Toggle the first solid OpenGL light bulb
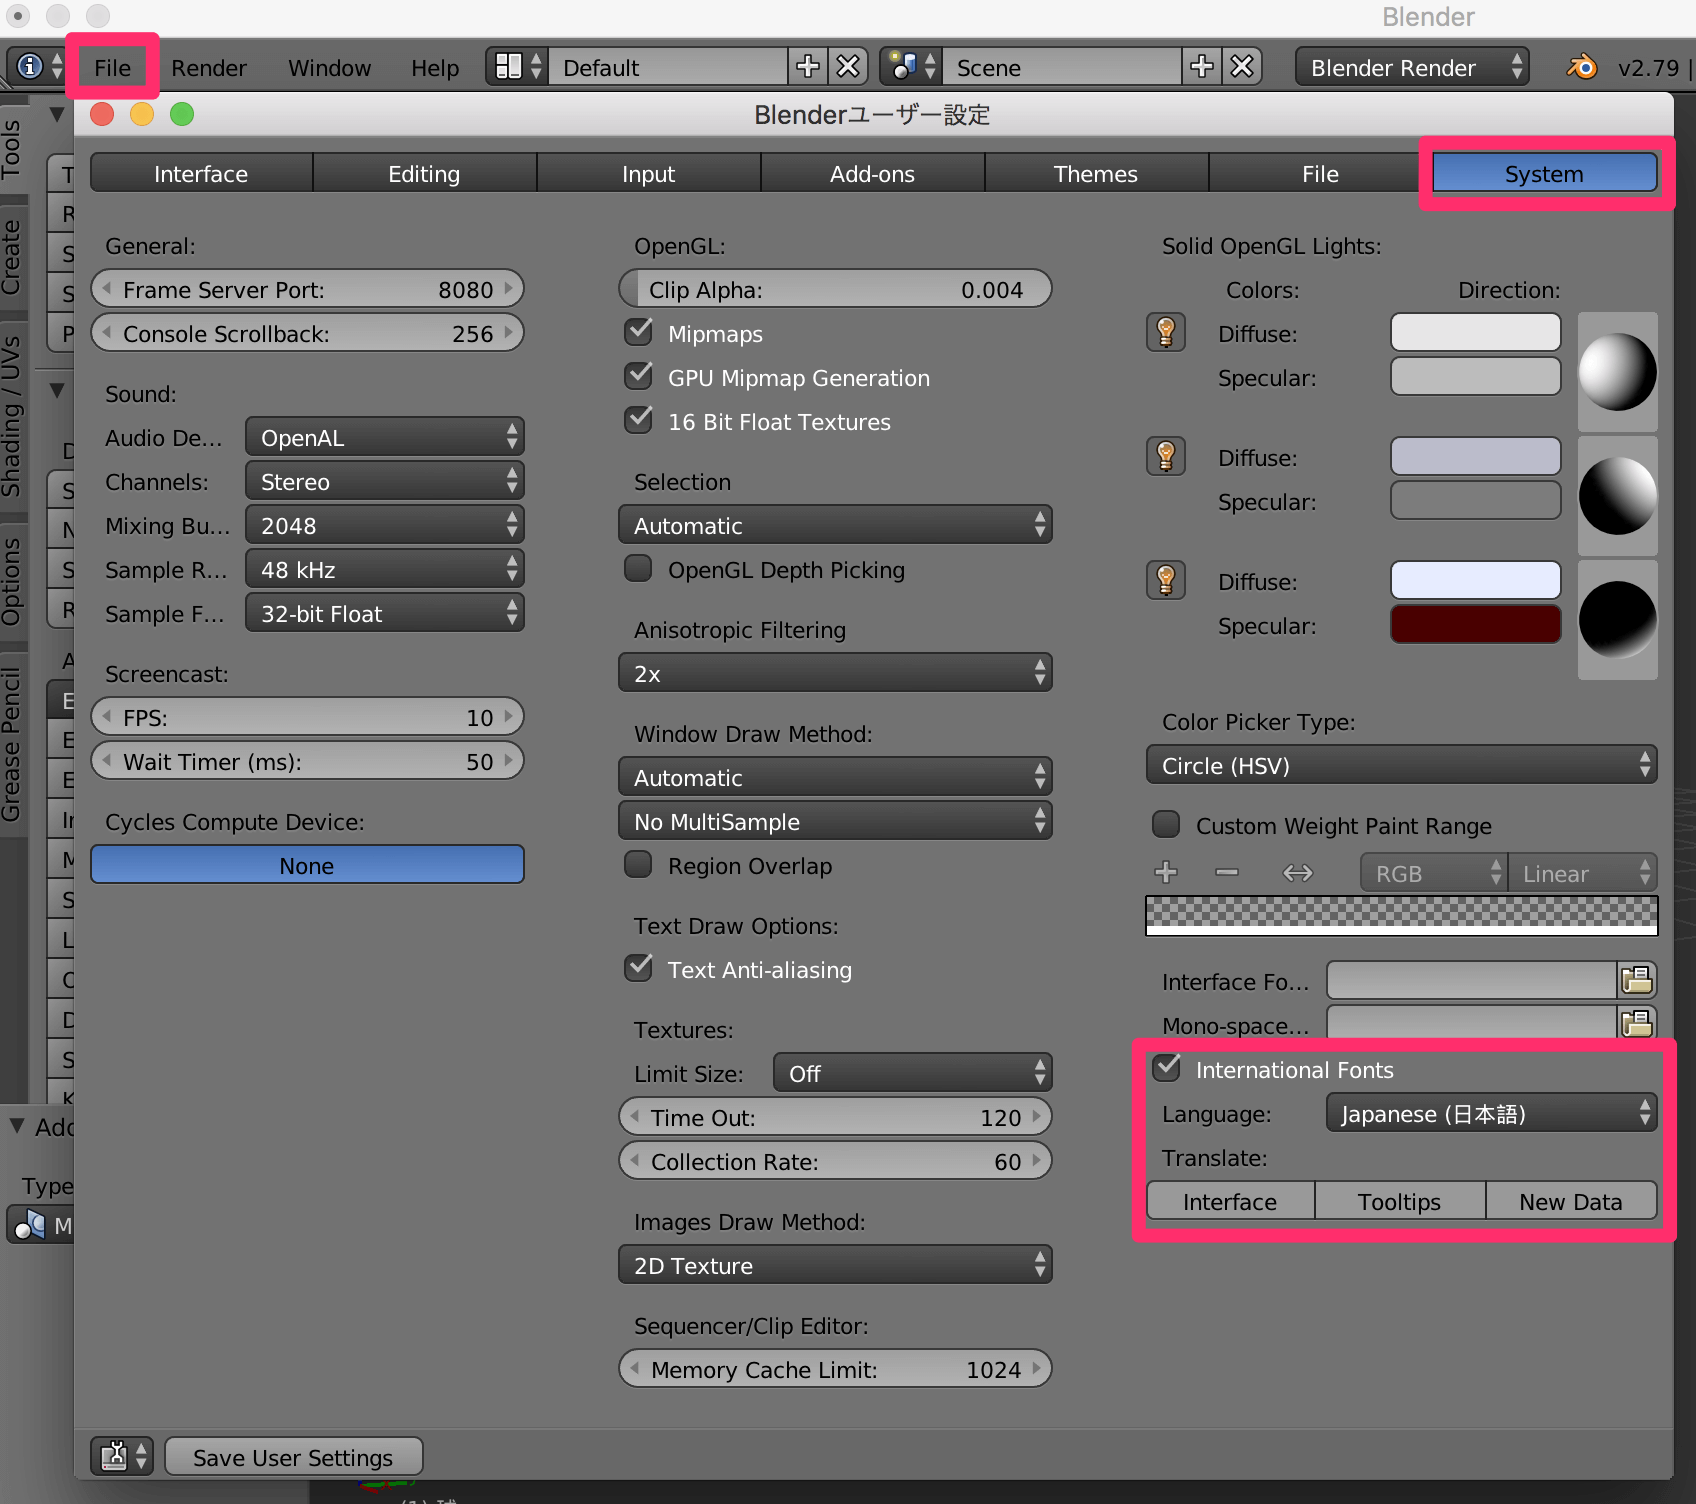1696x1504 pixels. tap(1166, 332)
